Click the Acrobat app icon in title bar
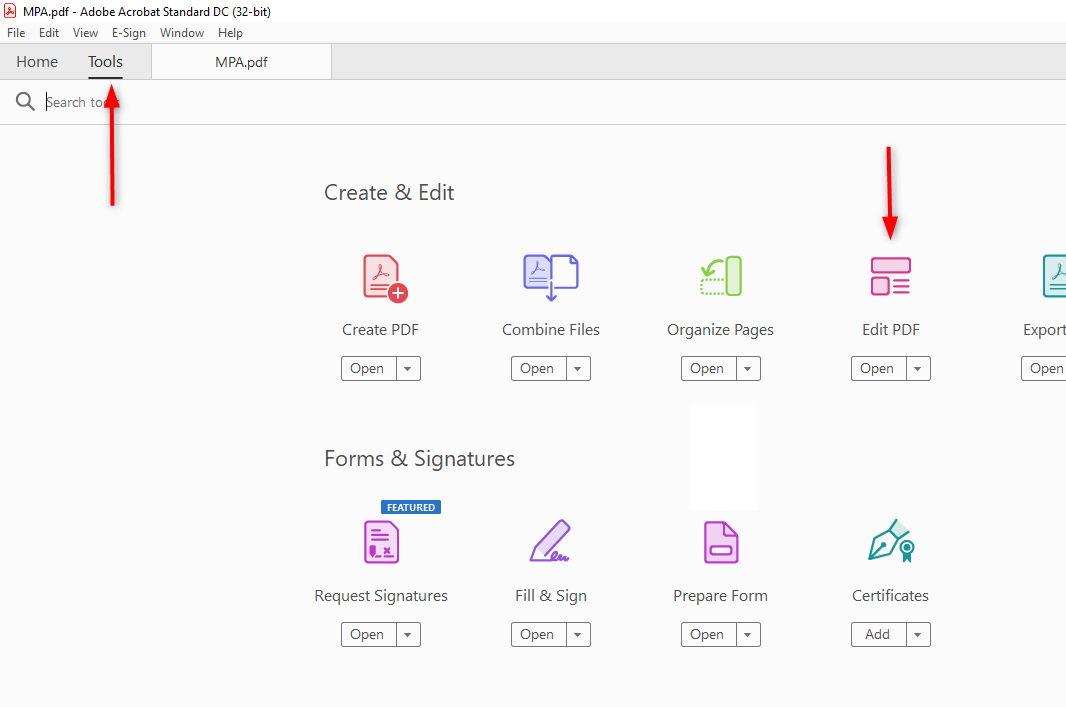Viewport: 1066px width, 707px height. pos(10,11)
